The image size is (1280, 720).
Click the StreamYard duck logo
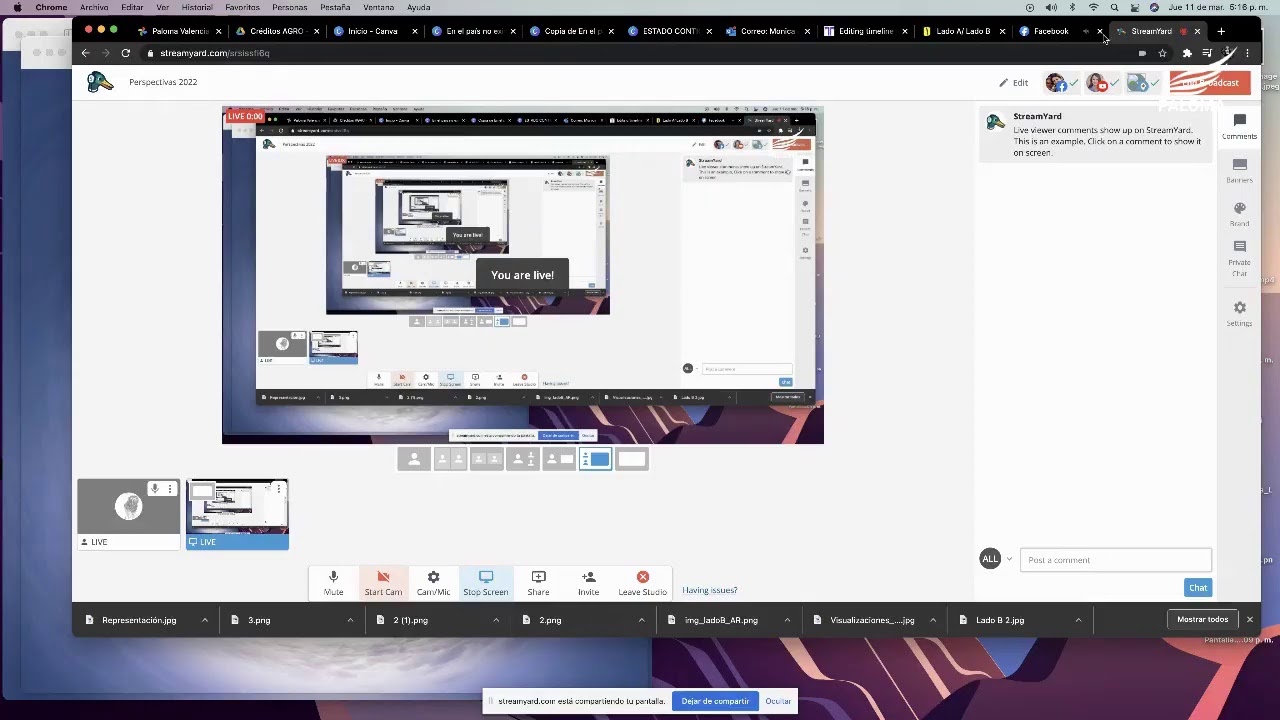(x=100, y=82)
